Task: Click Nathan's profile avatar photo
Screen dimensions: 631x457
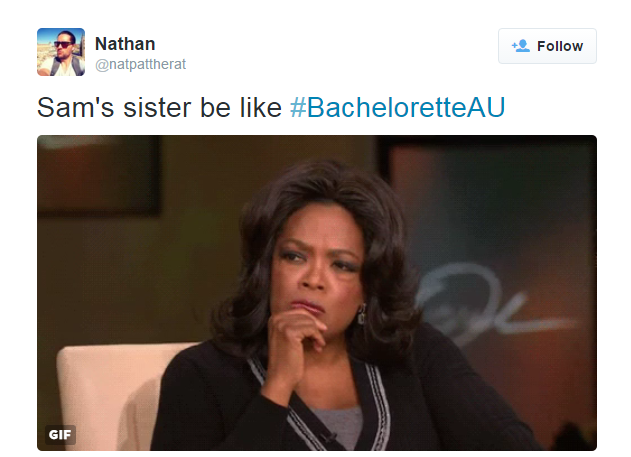Action: 61,52
